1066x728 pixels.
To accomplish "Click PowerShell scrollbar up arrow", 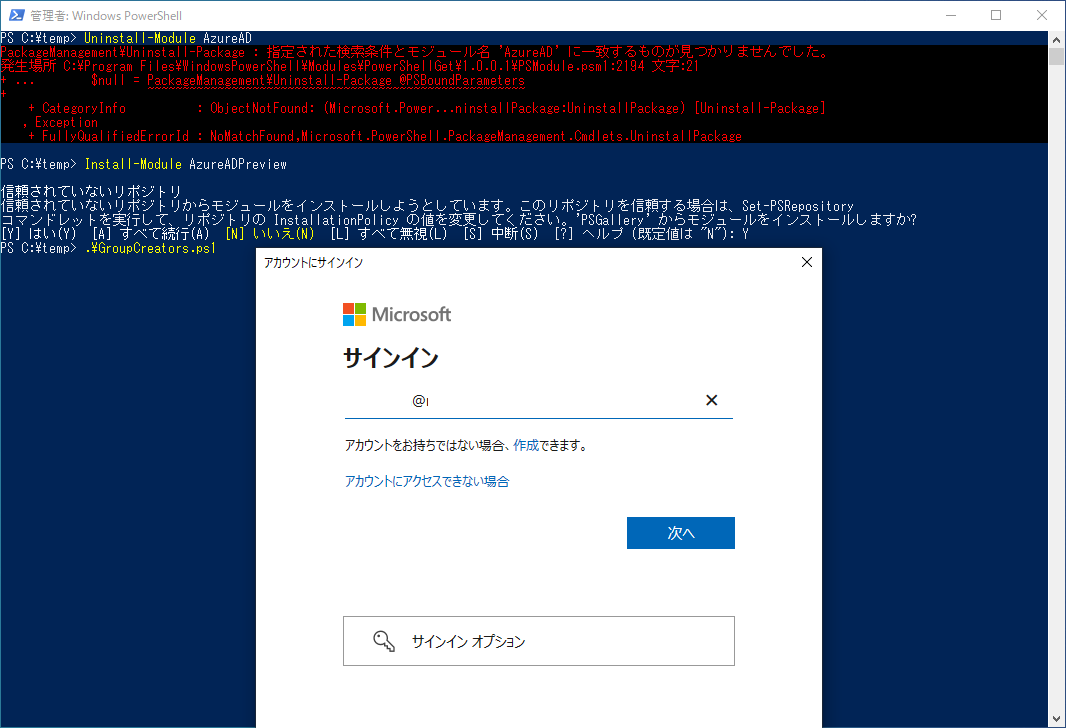I will (x=1056, y=39).
